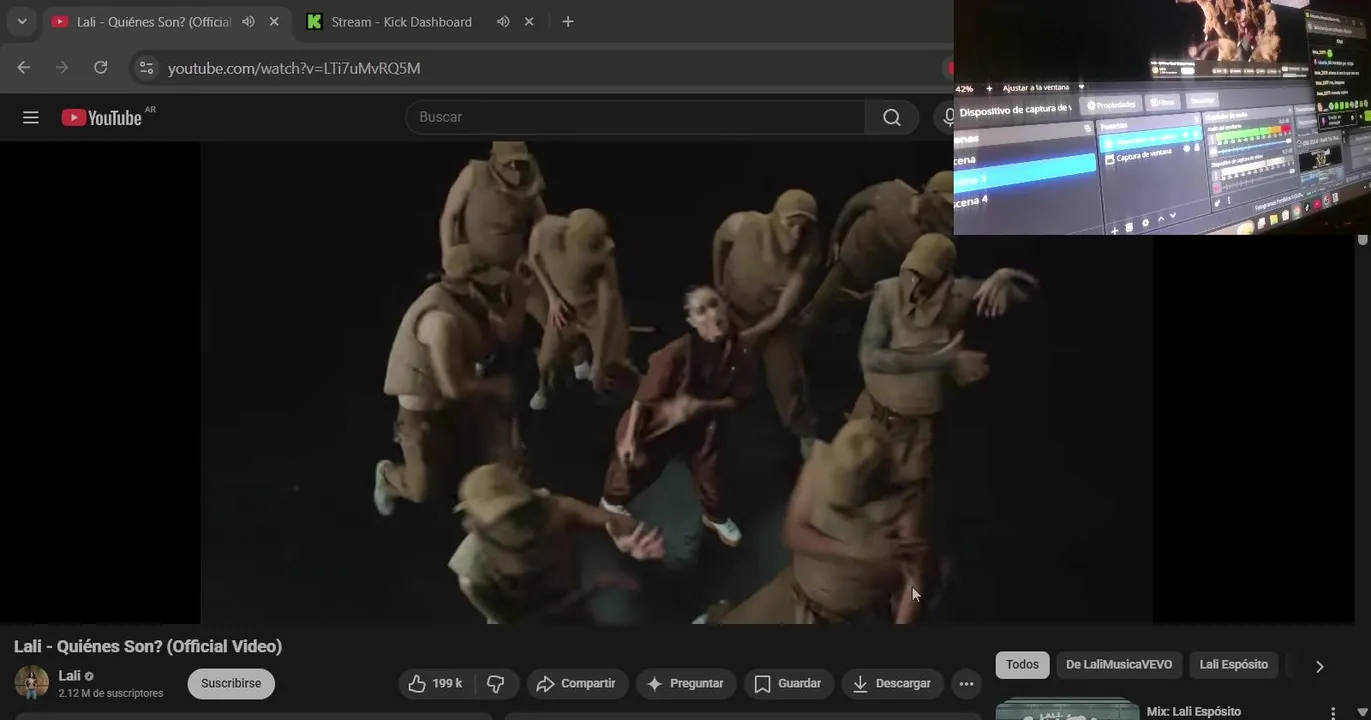Screen dimensions: 1371x720
Task: Save the video with Guardar
Action: tap(788, 684)
